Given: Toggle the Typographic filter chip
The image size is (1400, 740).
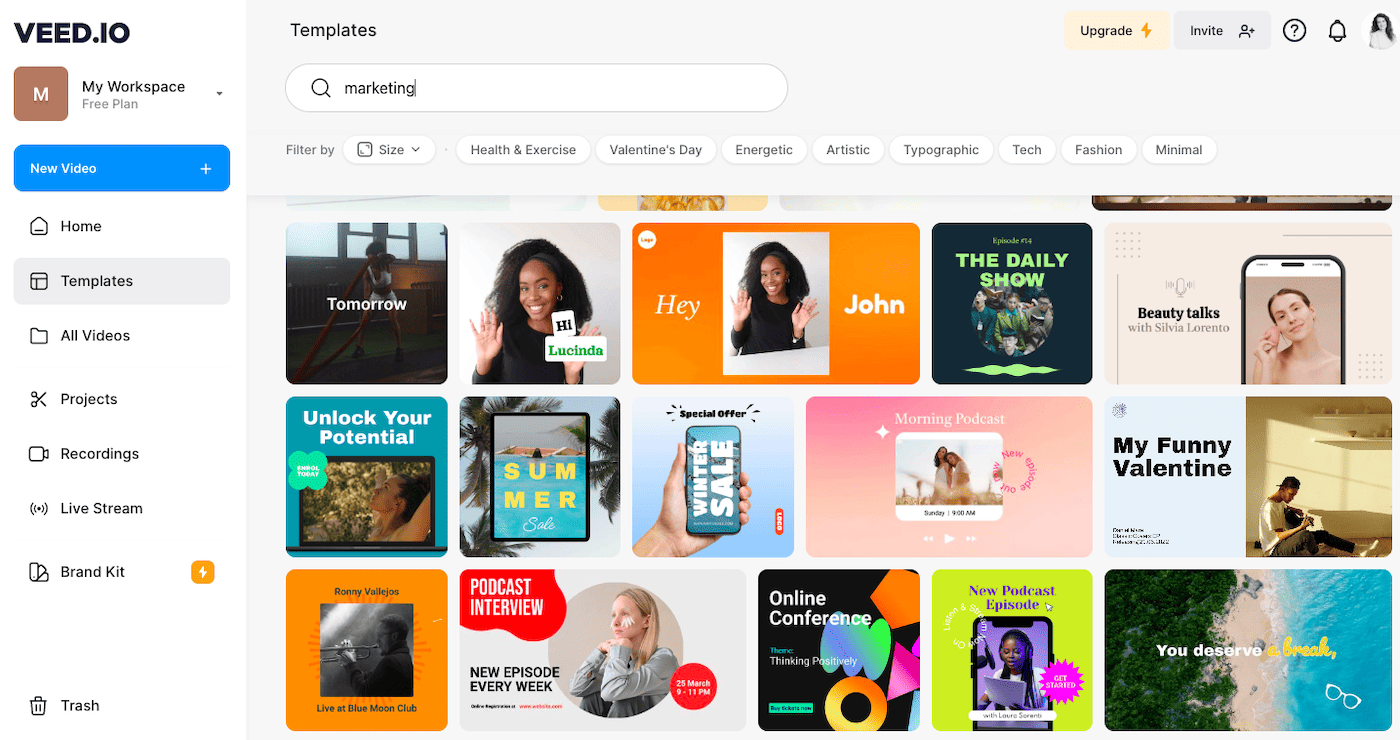Looking at the screenshot, I should pos(941,150).
